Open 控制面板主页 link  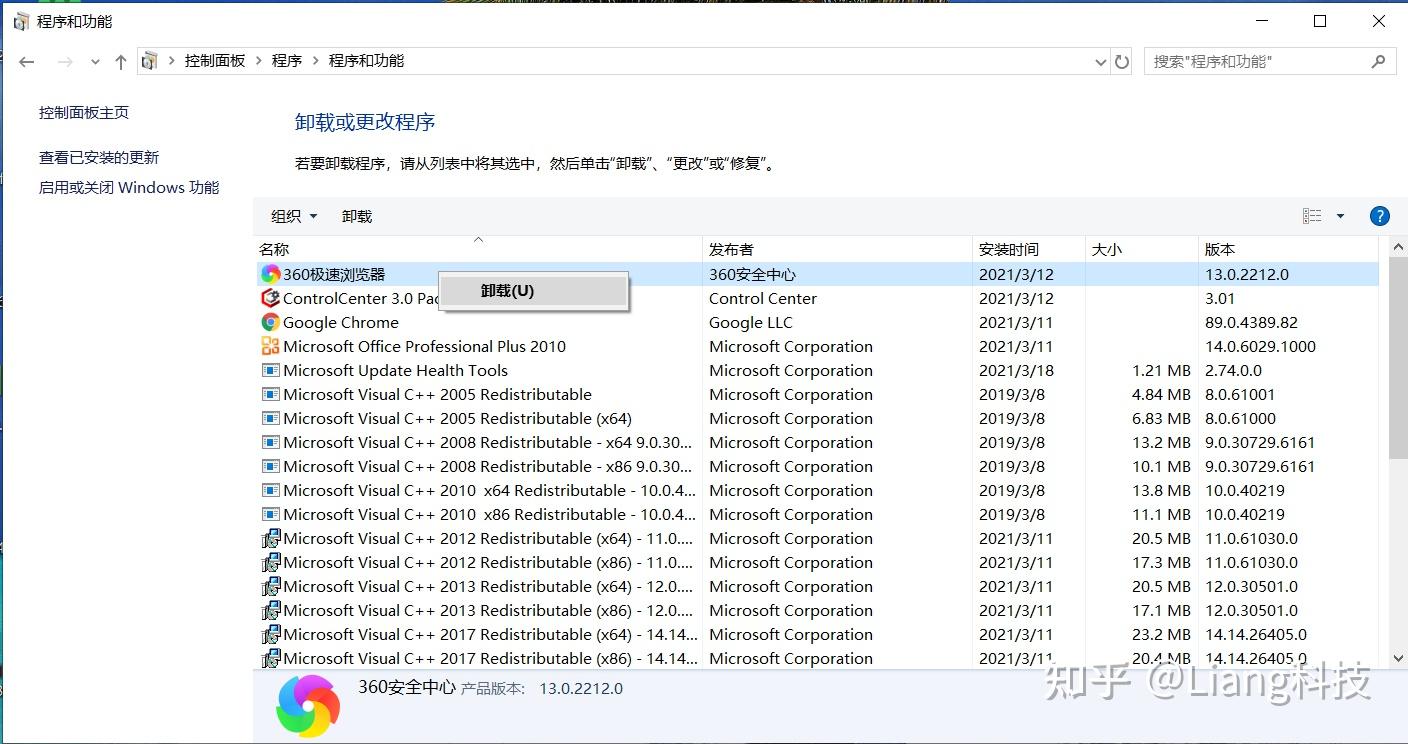84,113
